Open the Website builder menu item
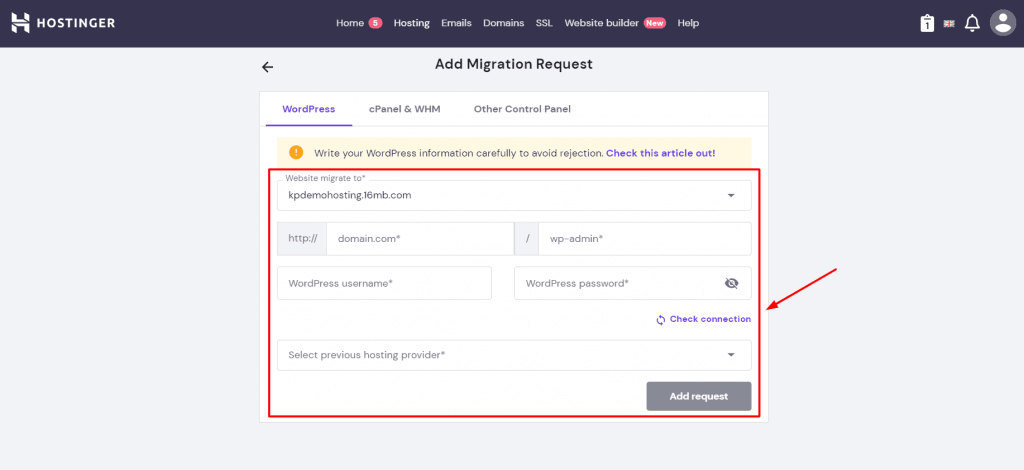Screen dimensions: 1024x470 click(x=601, y=23)
